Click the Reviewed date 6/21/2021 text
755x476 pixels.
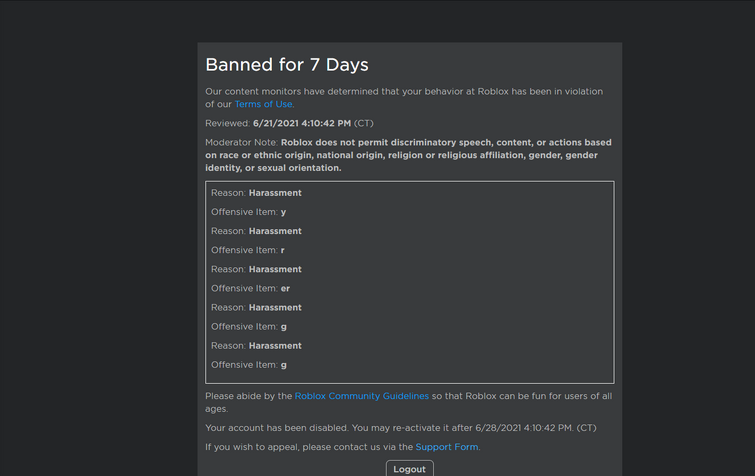point(301,123)
